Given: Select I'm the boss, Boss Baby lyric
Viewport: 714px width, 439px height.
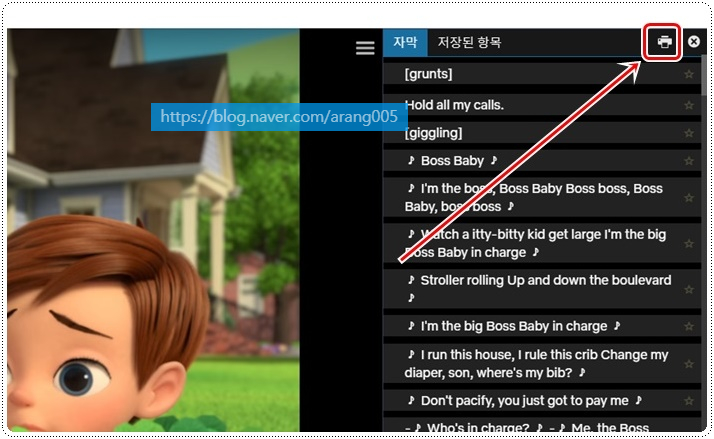Looking at the screenshot, I should (x=542, y=197).
